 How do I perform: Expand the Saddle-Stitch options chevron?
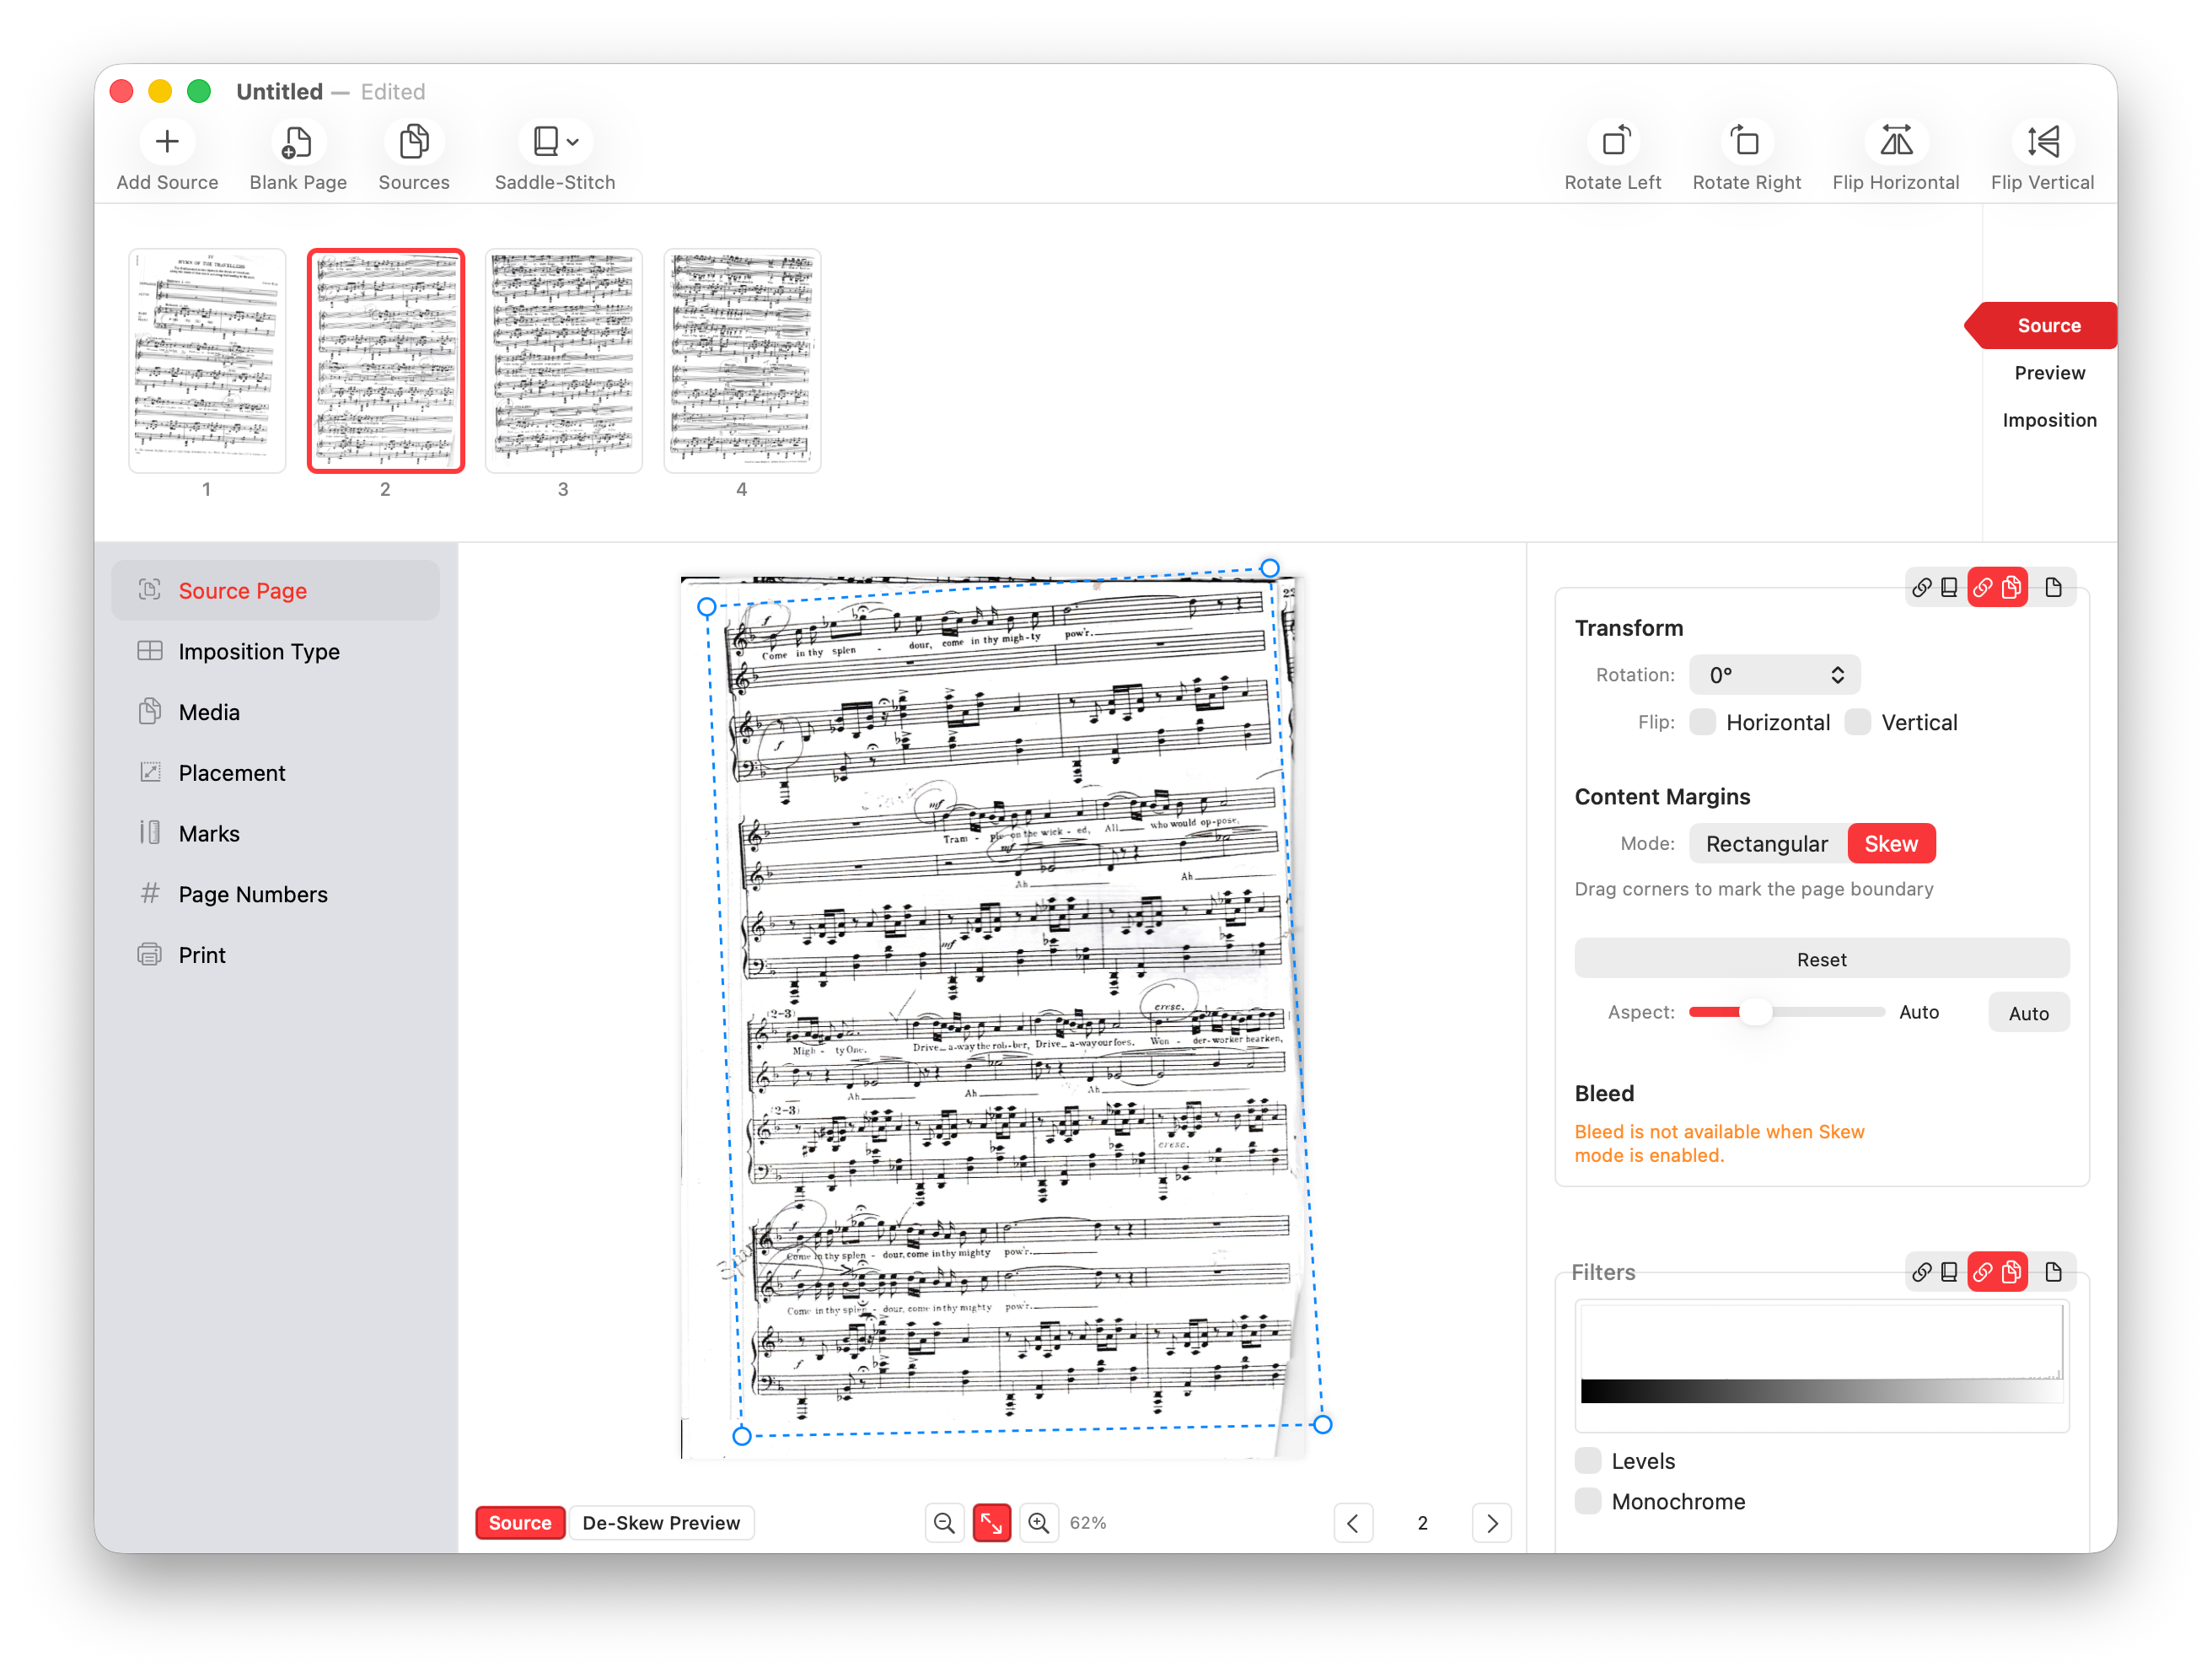tap(572, 141)
